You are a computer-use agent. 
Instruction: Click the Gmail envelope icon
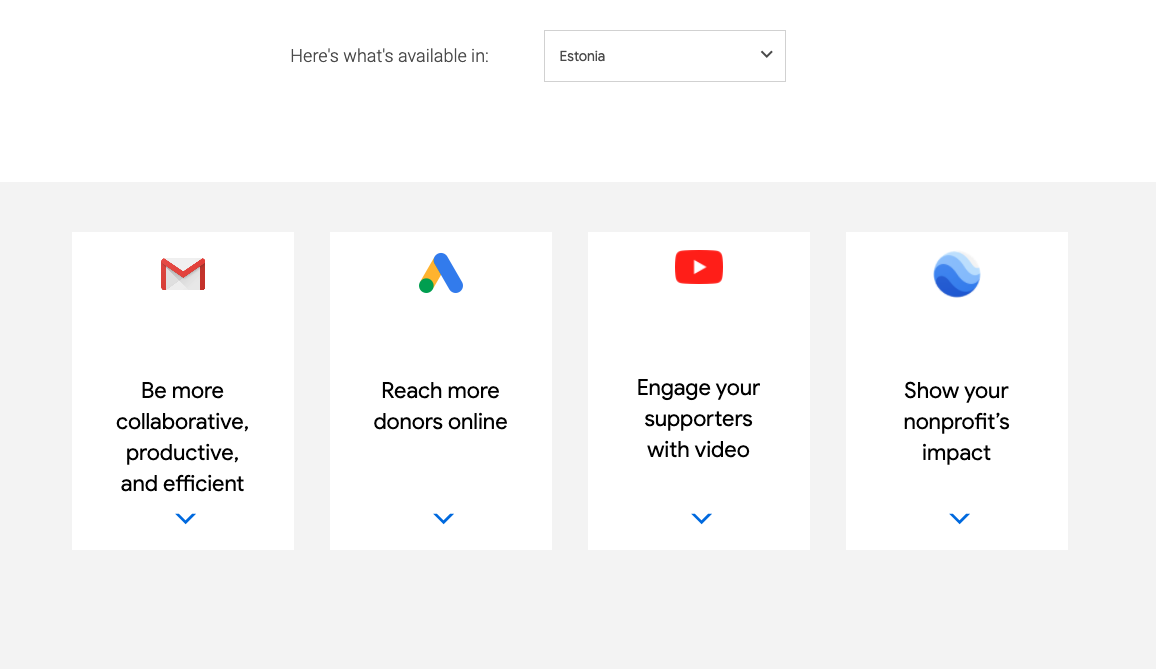(183, 274)
